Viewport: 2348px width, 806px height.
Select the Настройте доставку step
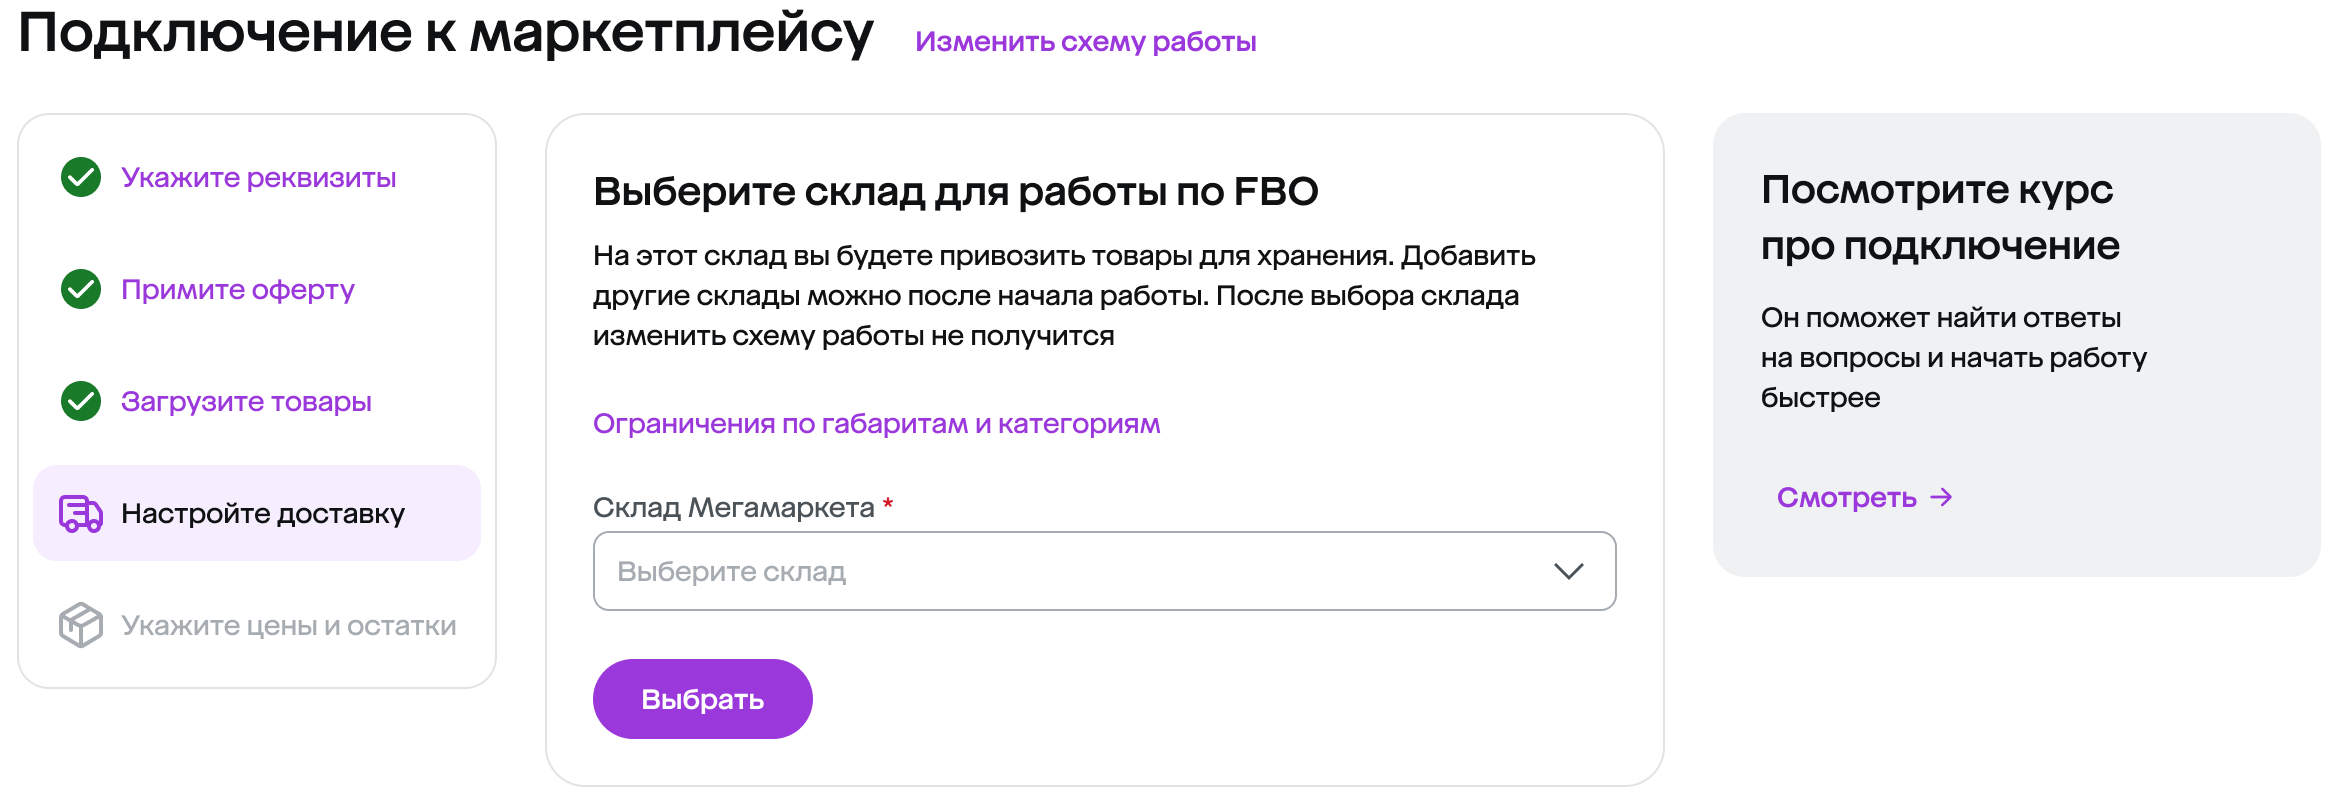[x=263, y=514]
